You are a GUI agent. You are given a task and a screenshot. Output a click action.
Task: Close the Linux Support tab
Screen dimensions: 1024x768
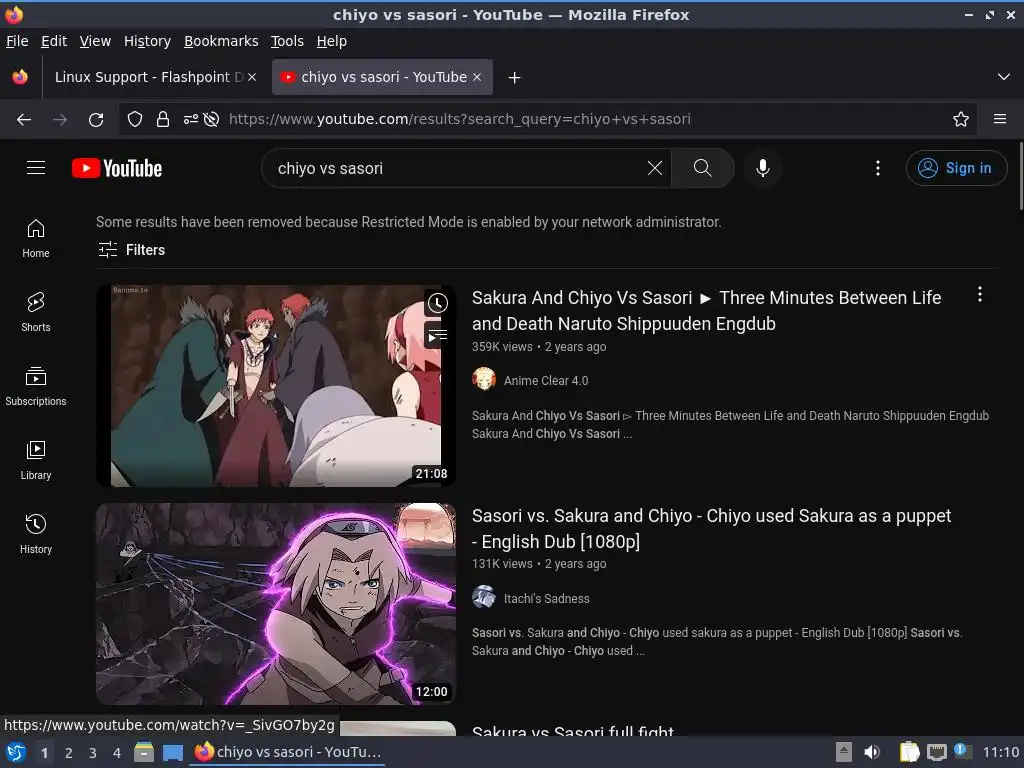point(252,77)
